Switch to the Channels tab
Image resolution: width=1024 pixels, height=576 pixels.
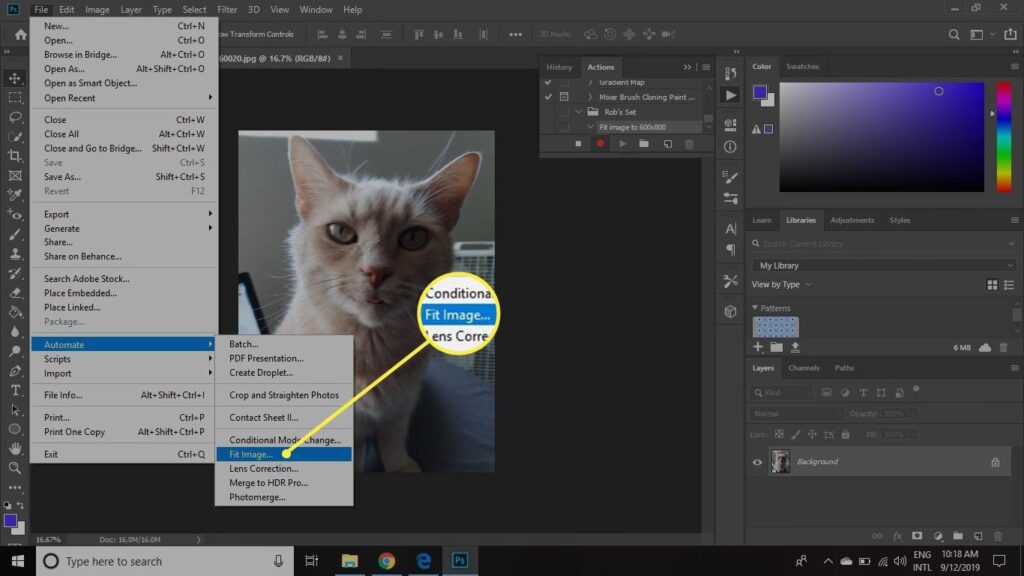(804, 368)
